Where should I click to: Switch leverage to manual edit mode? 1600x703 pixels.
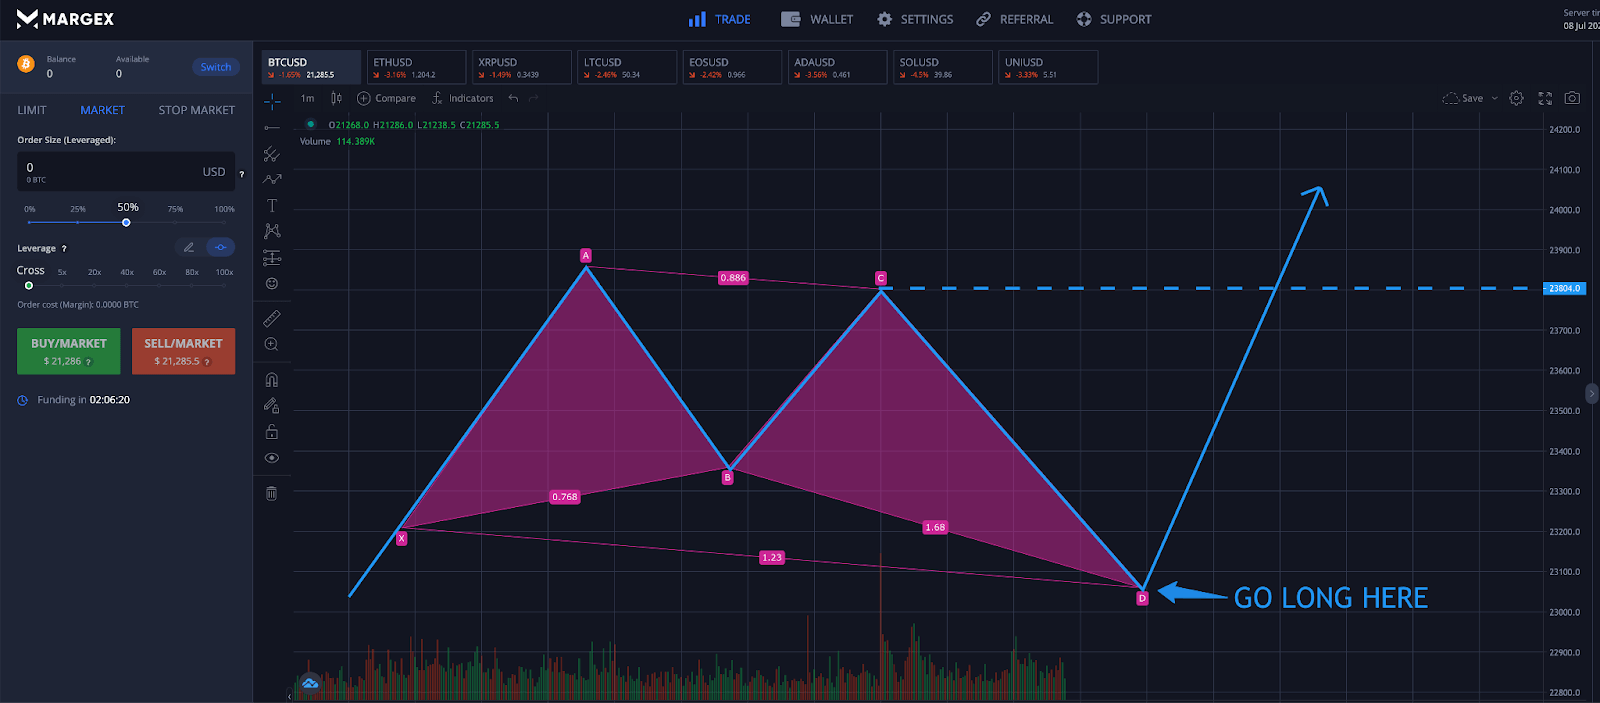[188, 247]
